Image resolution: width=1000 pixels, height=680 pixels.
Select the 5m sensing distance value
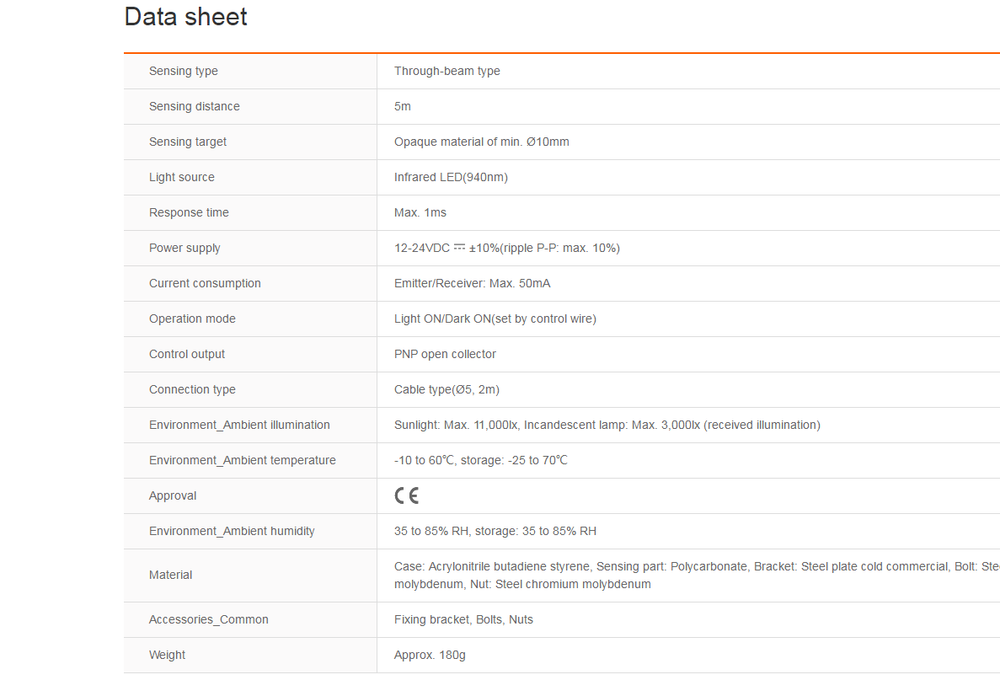[402, 107]
